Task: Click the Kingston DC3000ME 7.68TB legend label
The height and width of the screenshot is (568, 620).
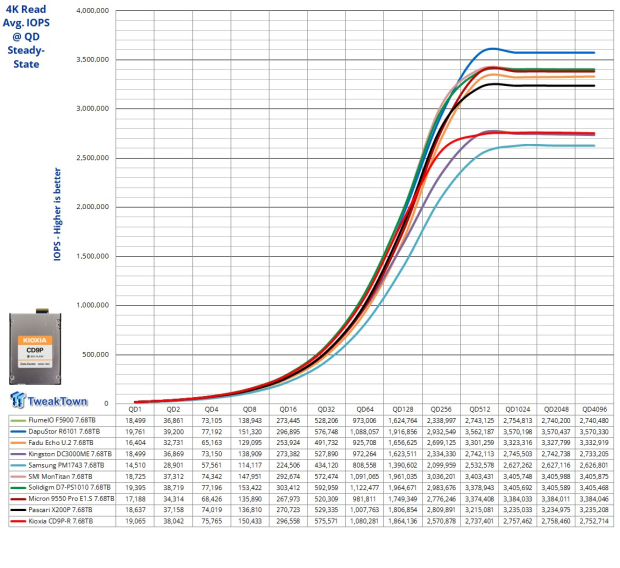Action: [x=70, y=454]
